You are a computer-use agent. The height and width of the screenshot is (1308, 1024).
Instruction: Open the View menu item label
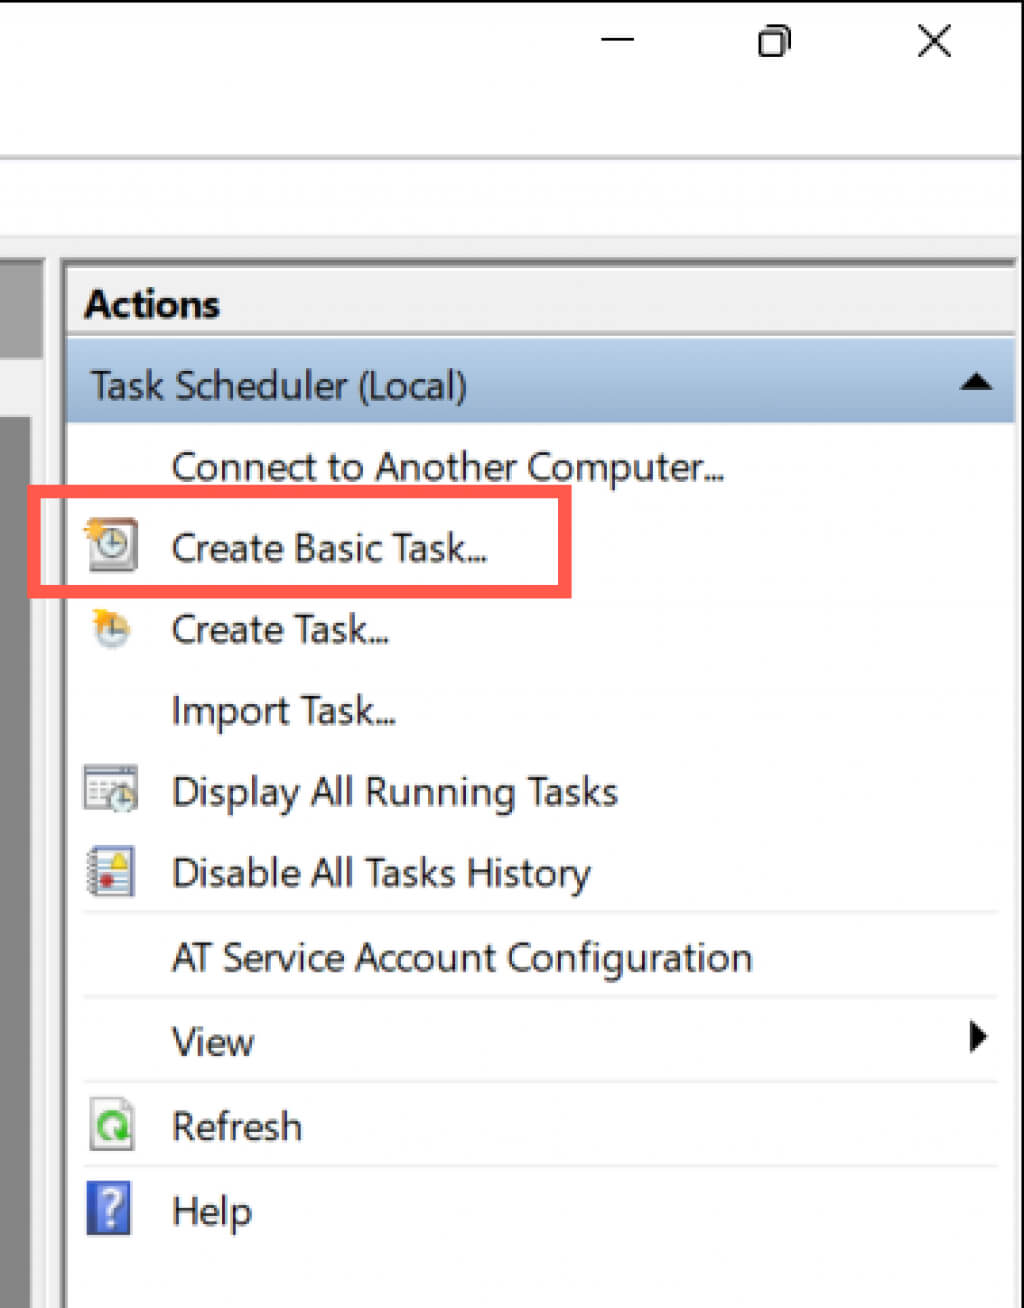(213, 1042)
